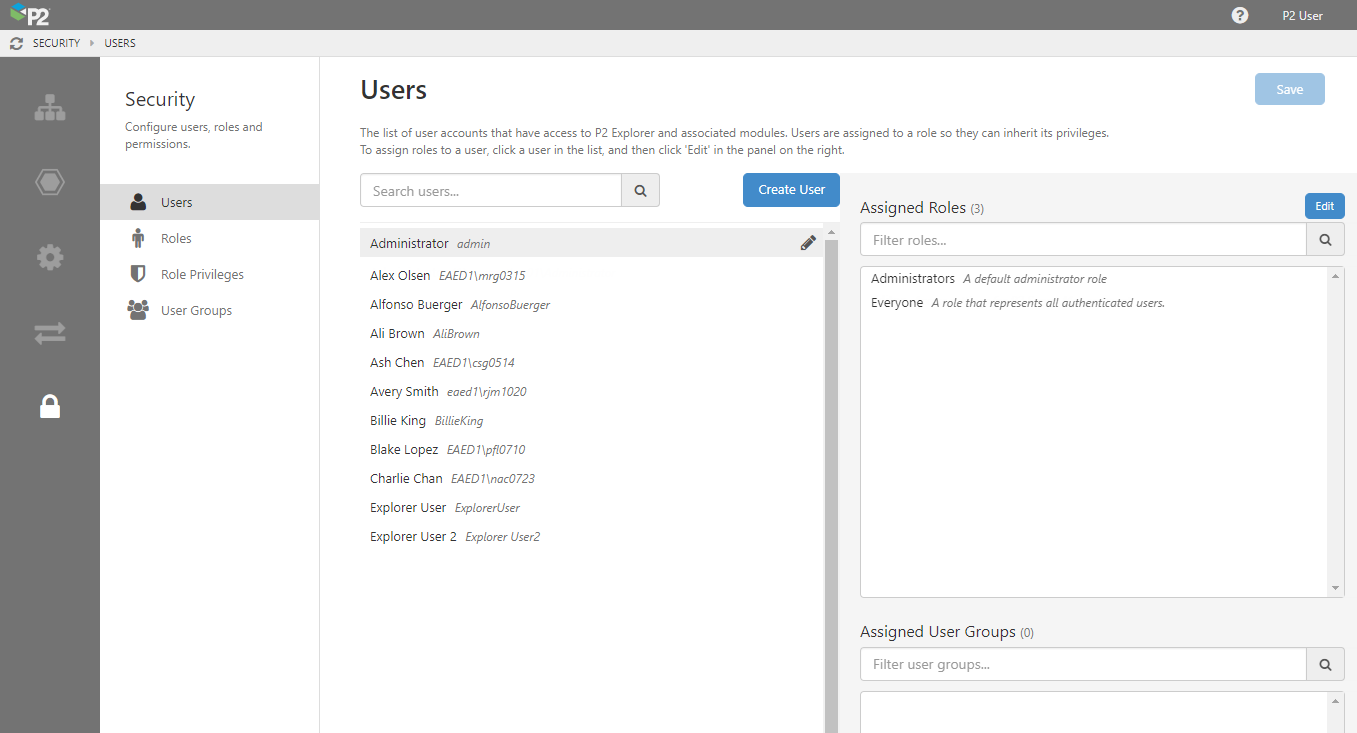Click the Filter user groups input field
1357x733 pixels.
click(x=1083, y=664)
